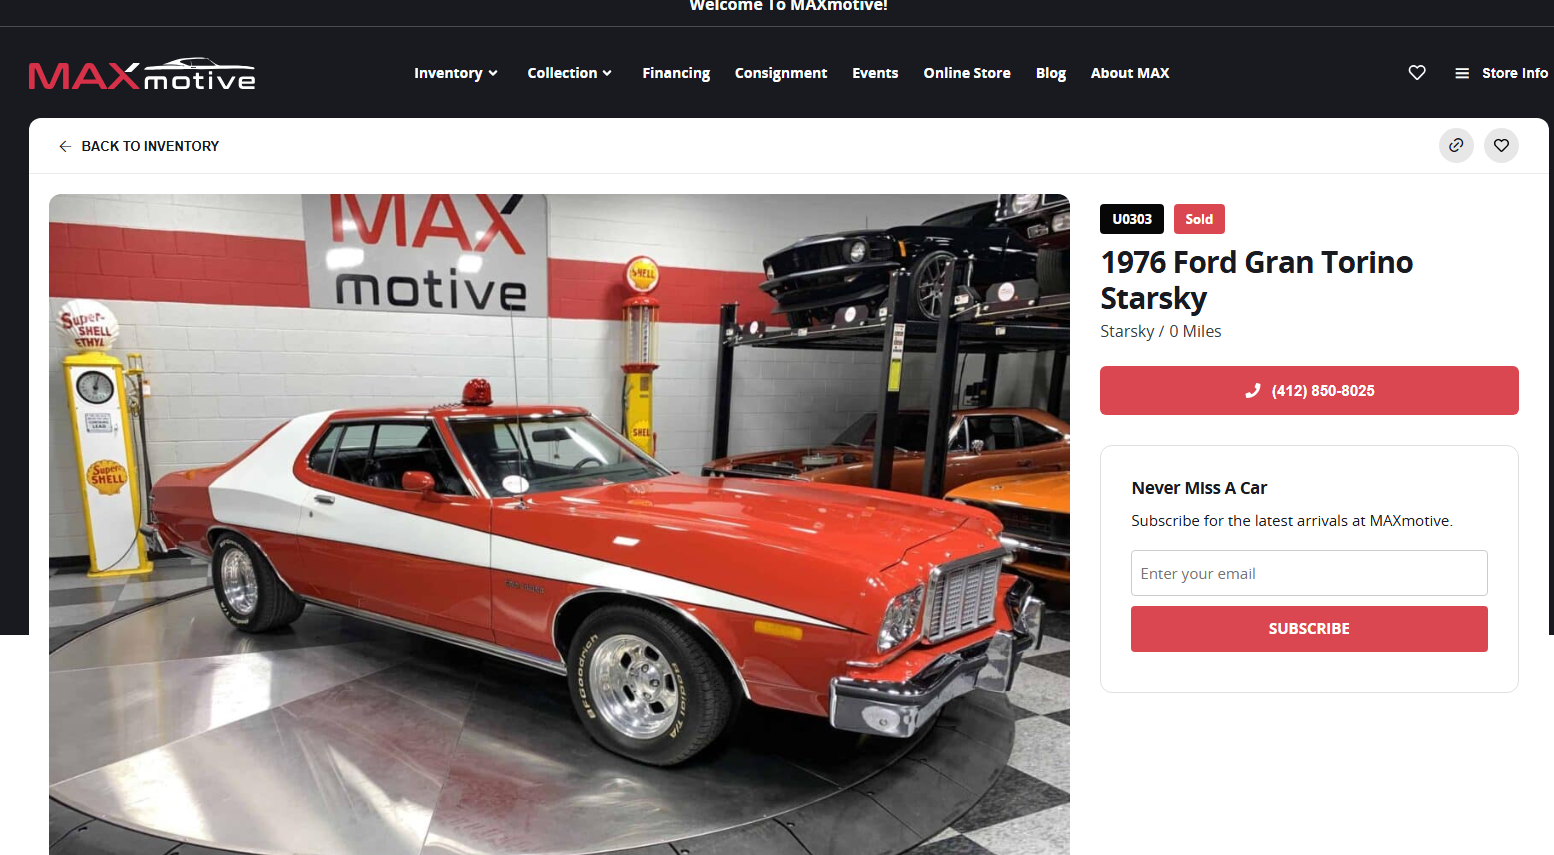Open the Gran Torino main photo
The image size is (1554, 855).
[559, 524]
